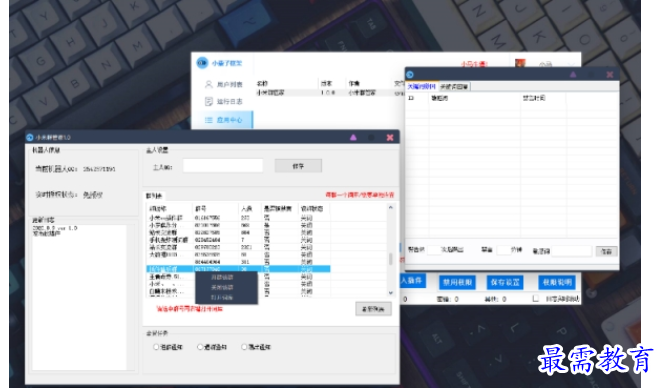
Task: Close the right-hand window with its X
Action: 610,74
